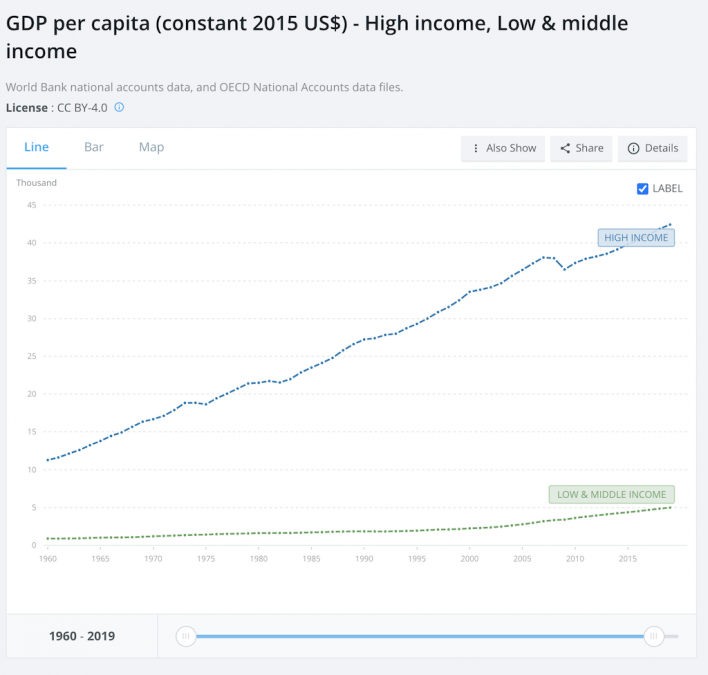The width and height of the screenshot is (708, 675).
Task: Switch to the Bar chart tab
Action: (x=94, y=147)
